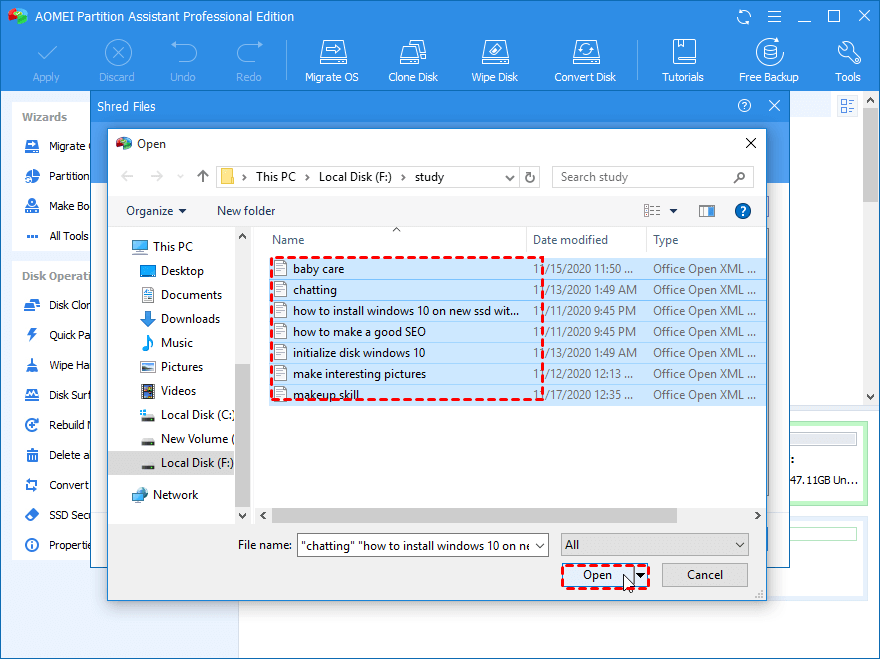Click the Make Bootable sidebar icon
The height and width of the screenshot is (659, 880).
(x=32, y=206)
